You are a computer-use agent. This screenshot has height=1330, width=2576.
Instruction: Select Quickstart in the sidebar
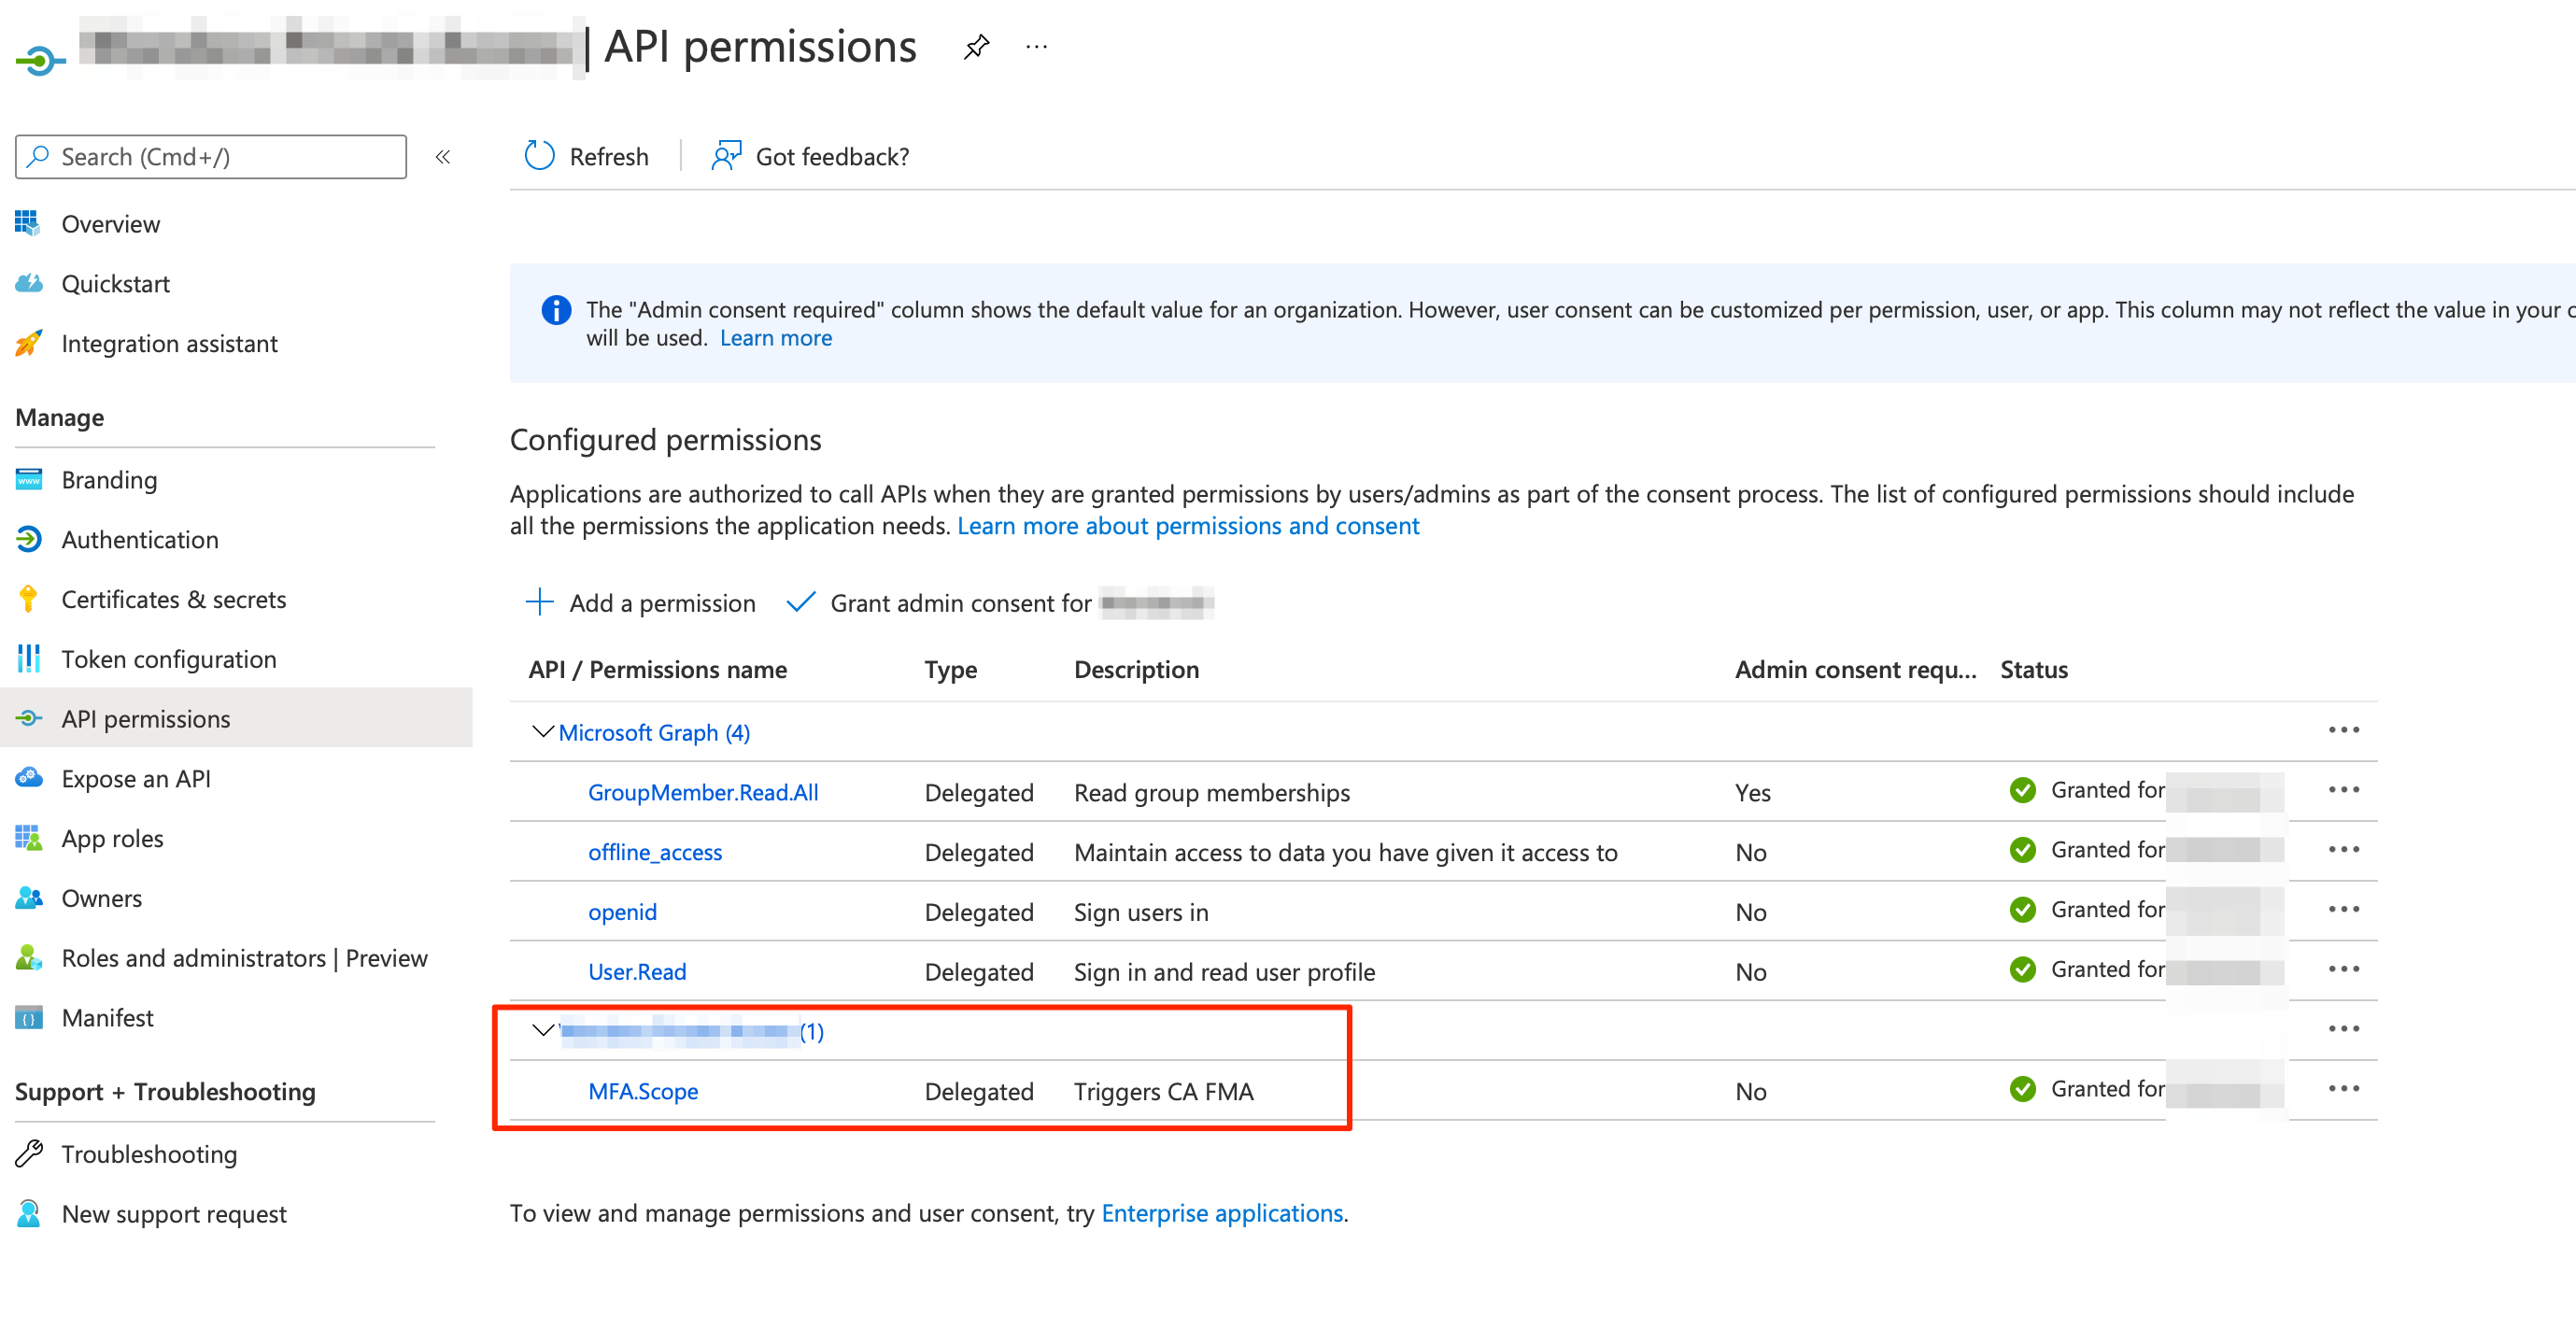116,283
